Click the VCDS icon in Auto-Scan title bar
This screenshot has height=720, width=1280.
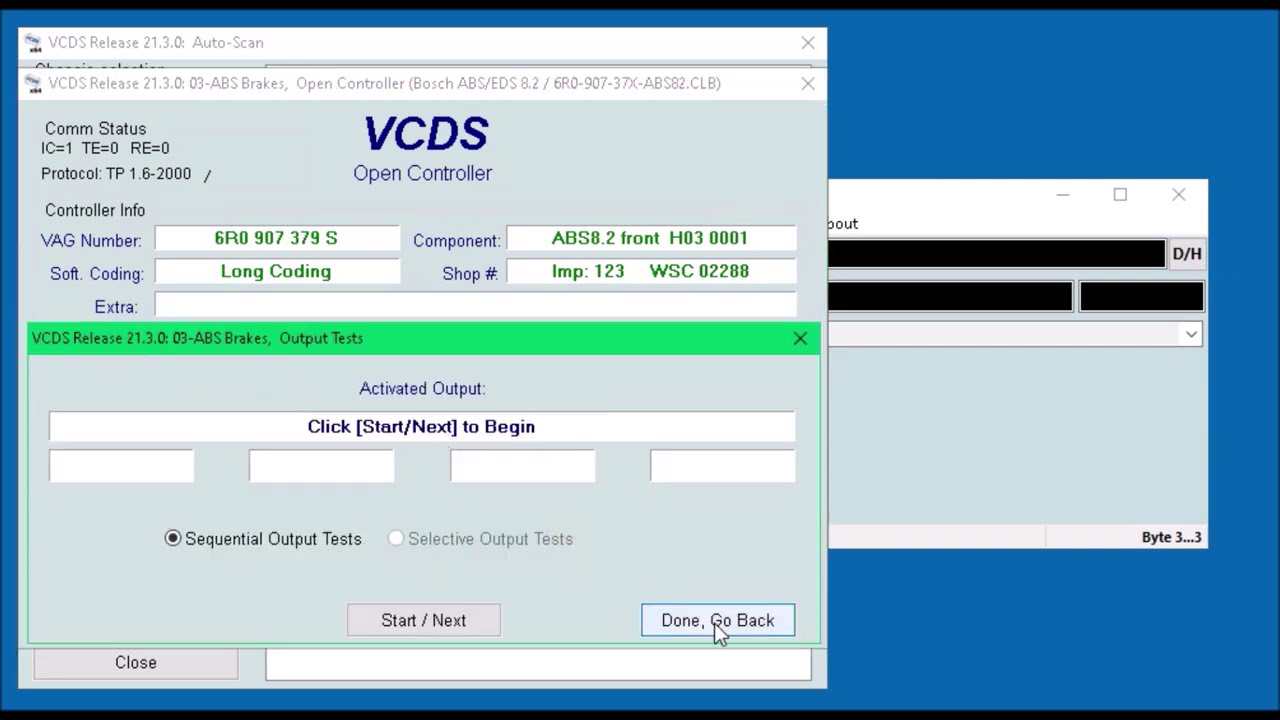coord(33,43)
